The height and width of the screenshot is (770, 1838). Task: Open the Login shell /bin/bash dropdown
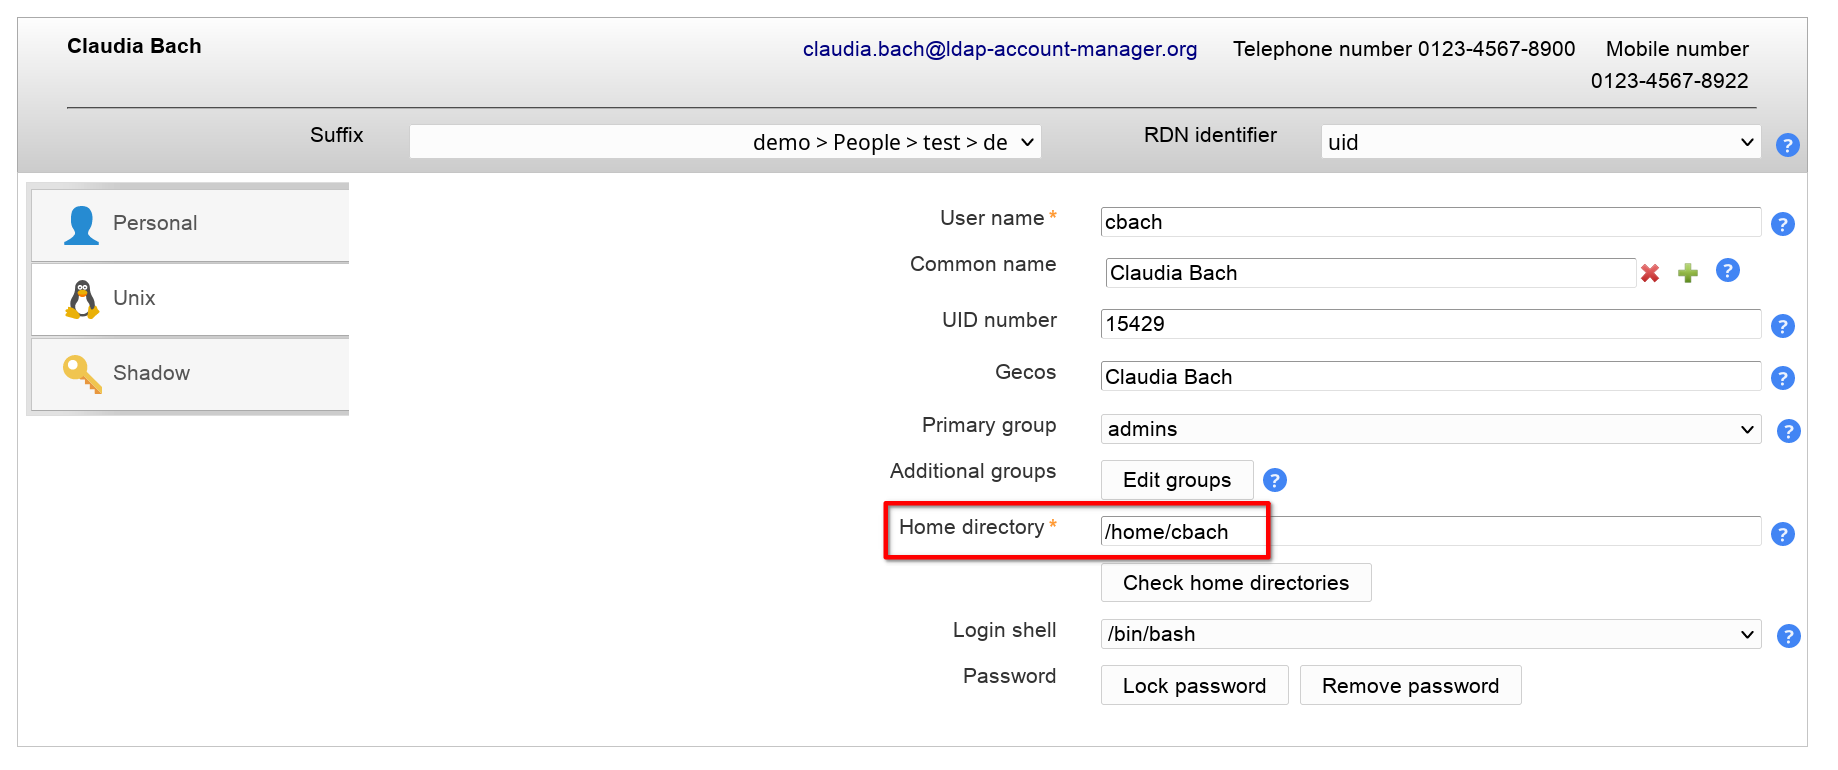coord(1430,634)
